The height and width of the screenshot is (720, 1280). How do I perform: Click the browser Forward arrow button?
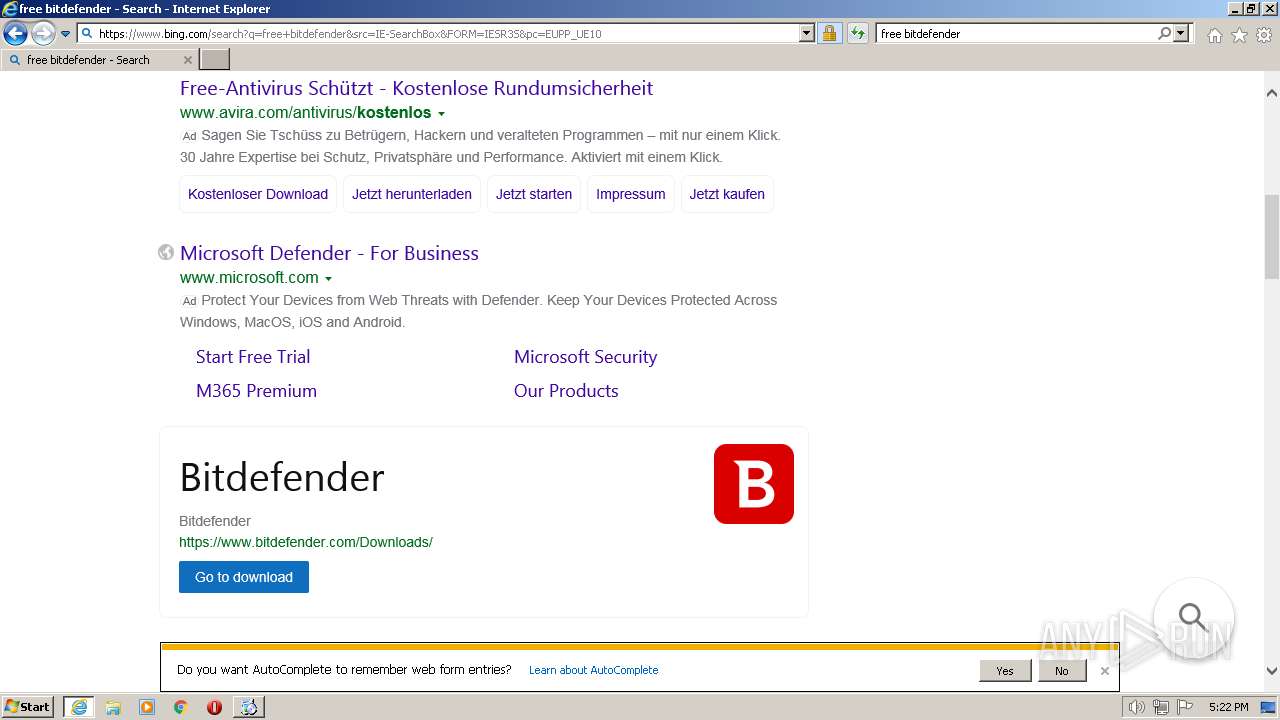[x=43, y=34]
